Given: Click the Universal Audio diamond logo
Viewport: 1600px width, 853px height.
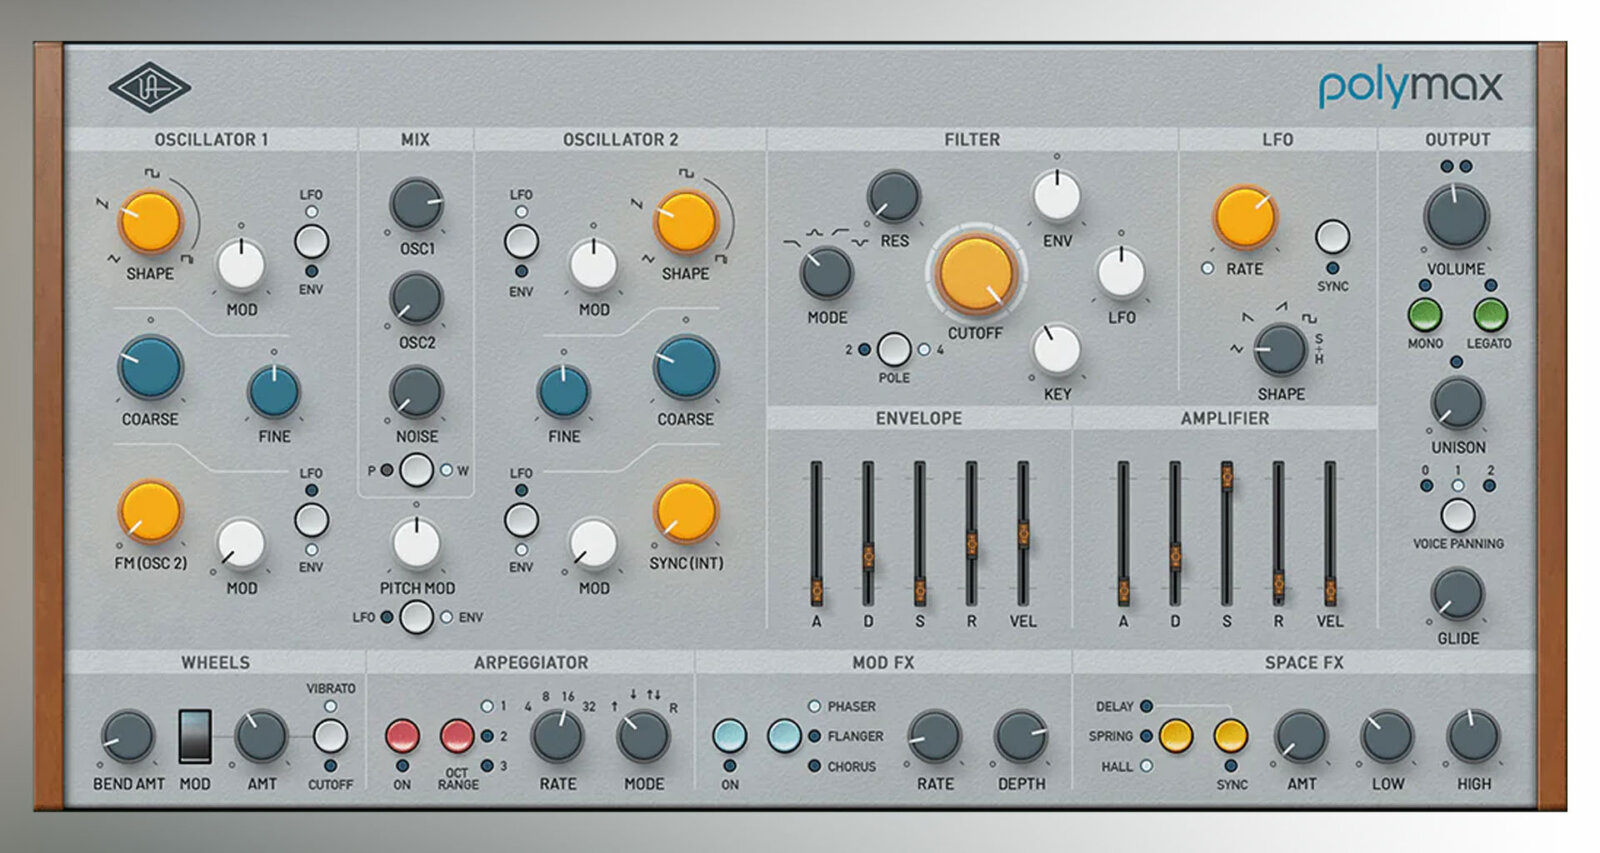Looking at the screenshot, I should point(149,88).
